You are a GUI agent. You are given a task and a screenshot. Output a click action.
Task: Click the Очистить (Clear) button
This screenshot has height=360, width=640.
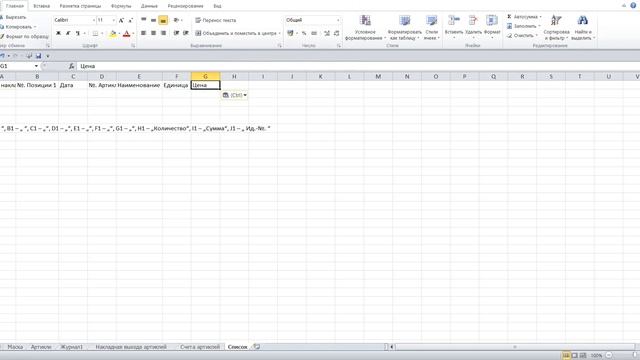521,36
